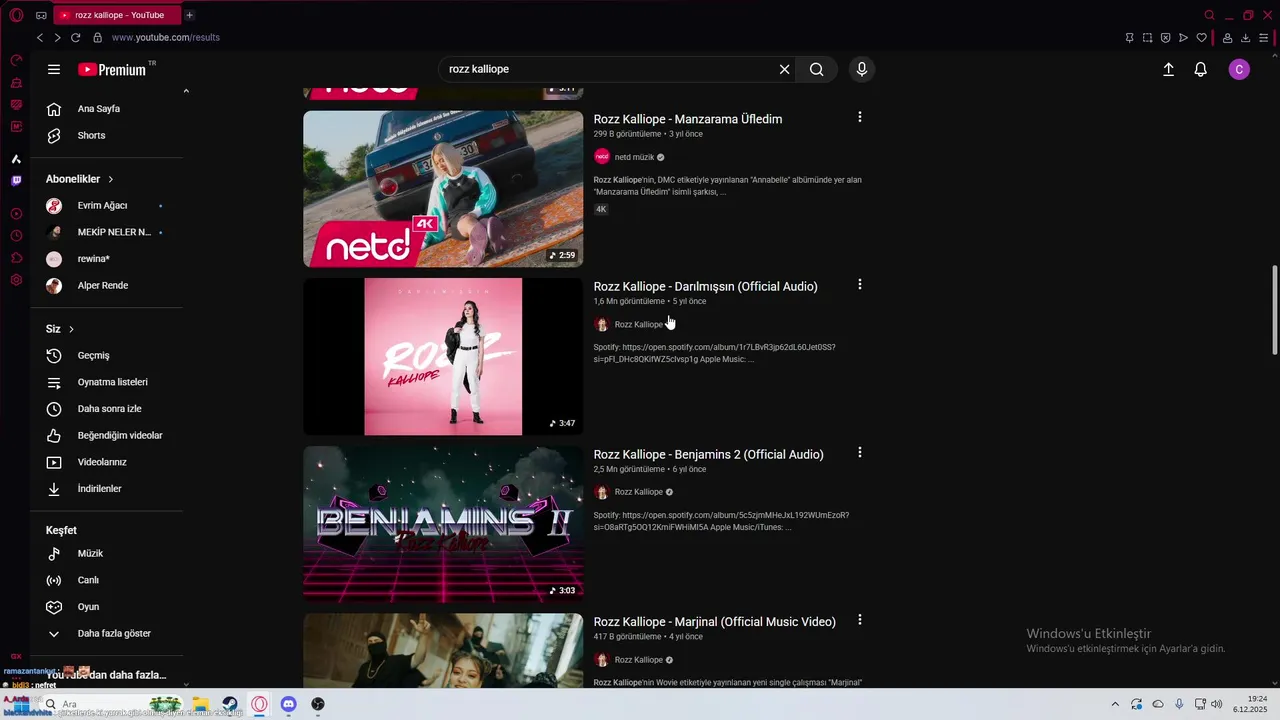The height and width of the screenshot is (720, 1280).
Task: Click the bookmark heart icon
Action: click(x=1201, y=38)
